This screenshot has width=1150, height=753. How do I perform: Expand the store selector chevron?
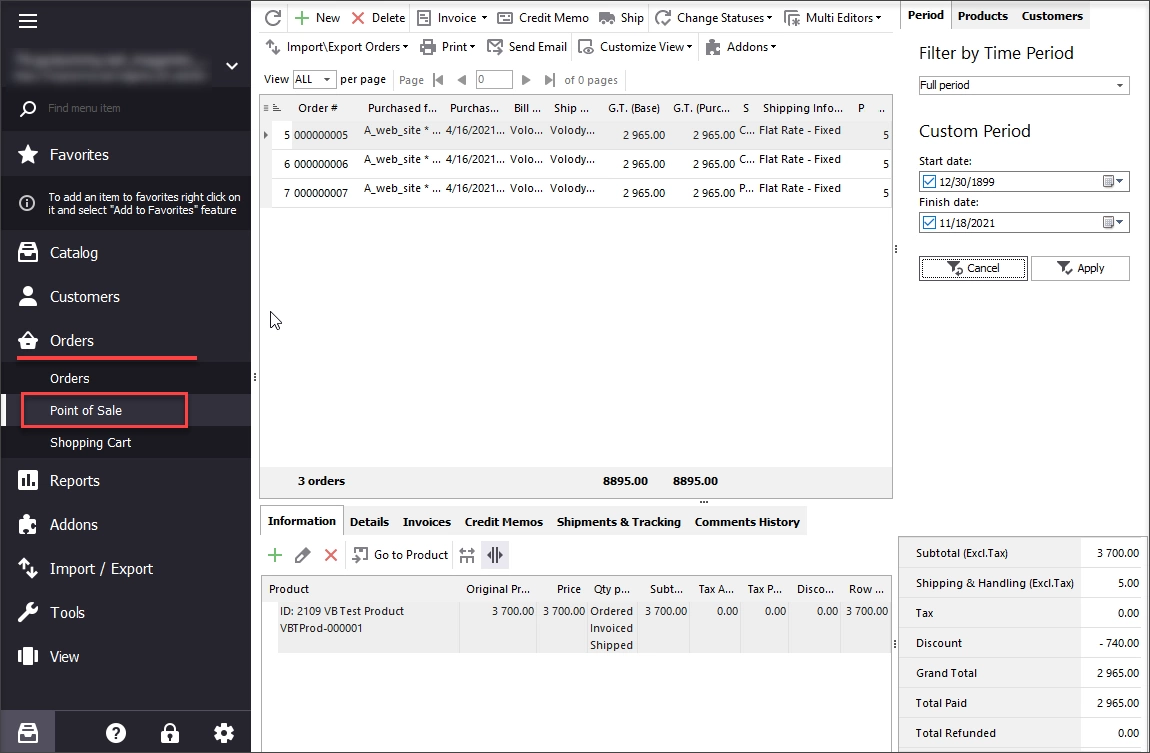232,66
